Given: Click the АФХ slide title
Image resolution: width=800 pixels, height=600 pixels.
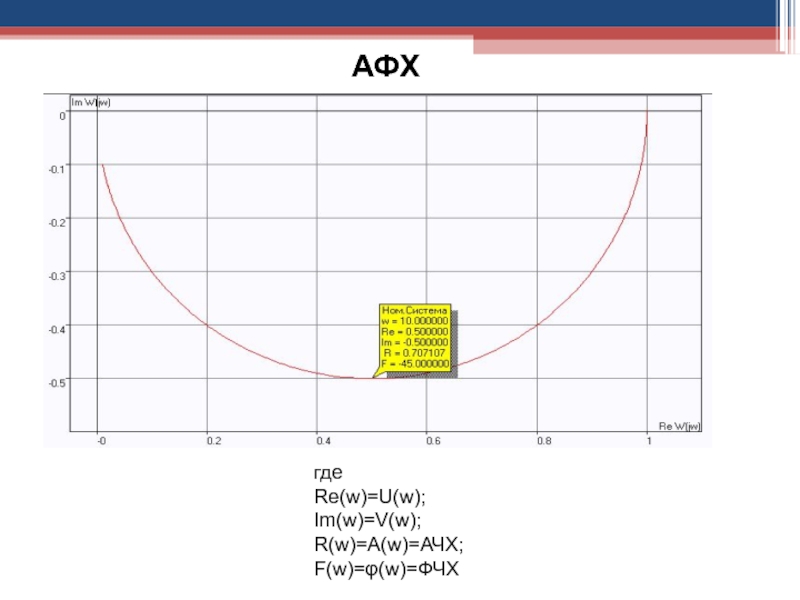Looking at the screenshot, I should (x=387, y=68).
